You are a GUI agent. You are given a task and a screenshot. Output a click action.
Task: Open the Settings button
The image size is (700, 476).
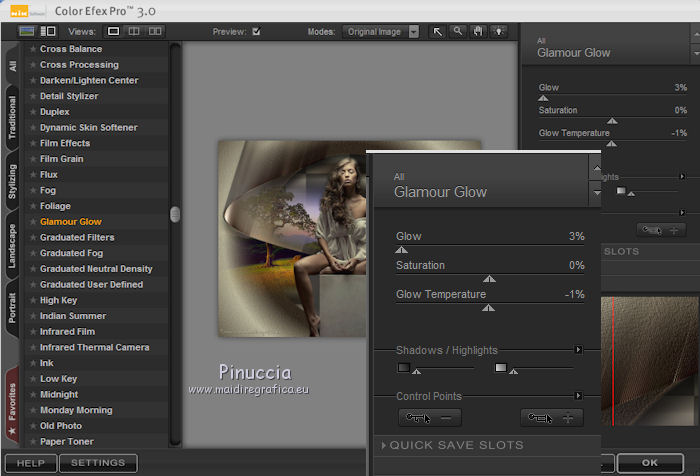click(98, 463)
